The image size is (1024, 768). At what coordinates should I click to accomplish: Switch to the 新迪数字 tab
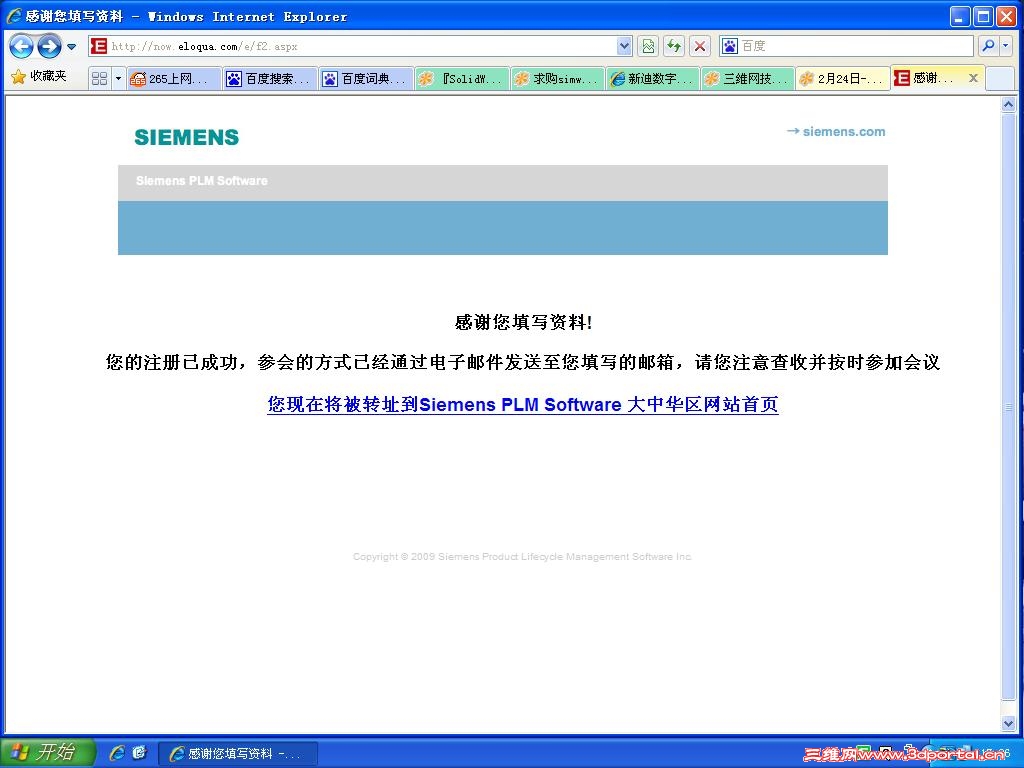(652, 78)
